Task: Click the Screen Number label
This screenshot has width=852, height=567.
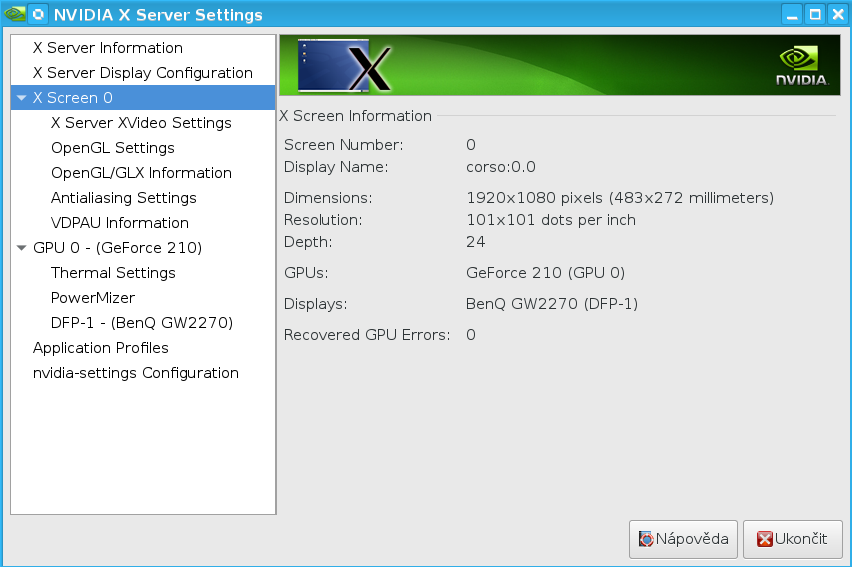Action: [x=344, y=145]
